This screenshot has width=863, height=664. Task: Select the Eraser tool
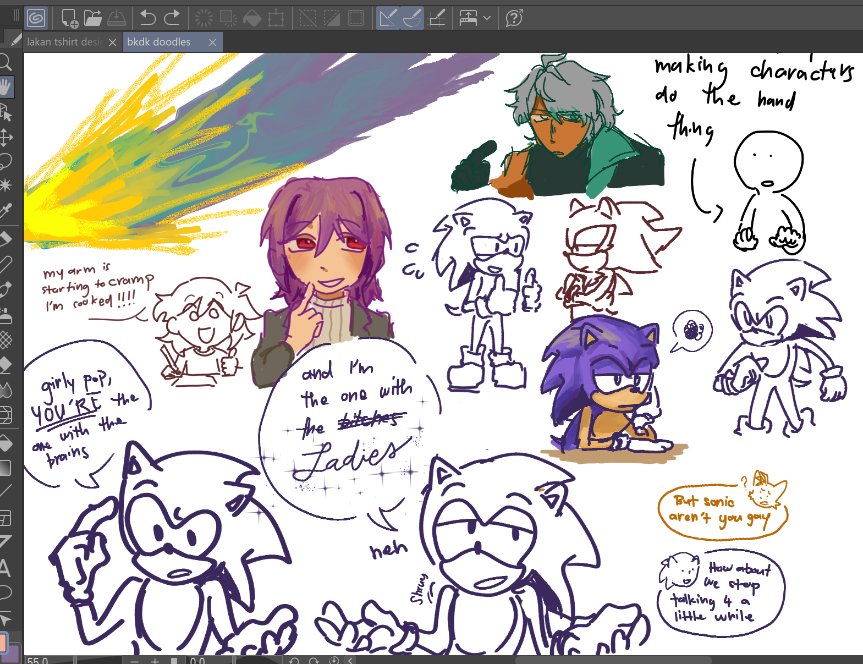coord(6,365)
